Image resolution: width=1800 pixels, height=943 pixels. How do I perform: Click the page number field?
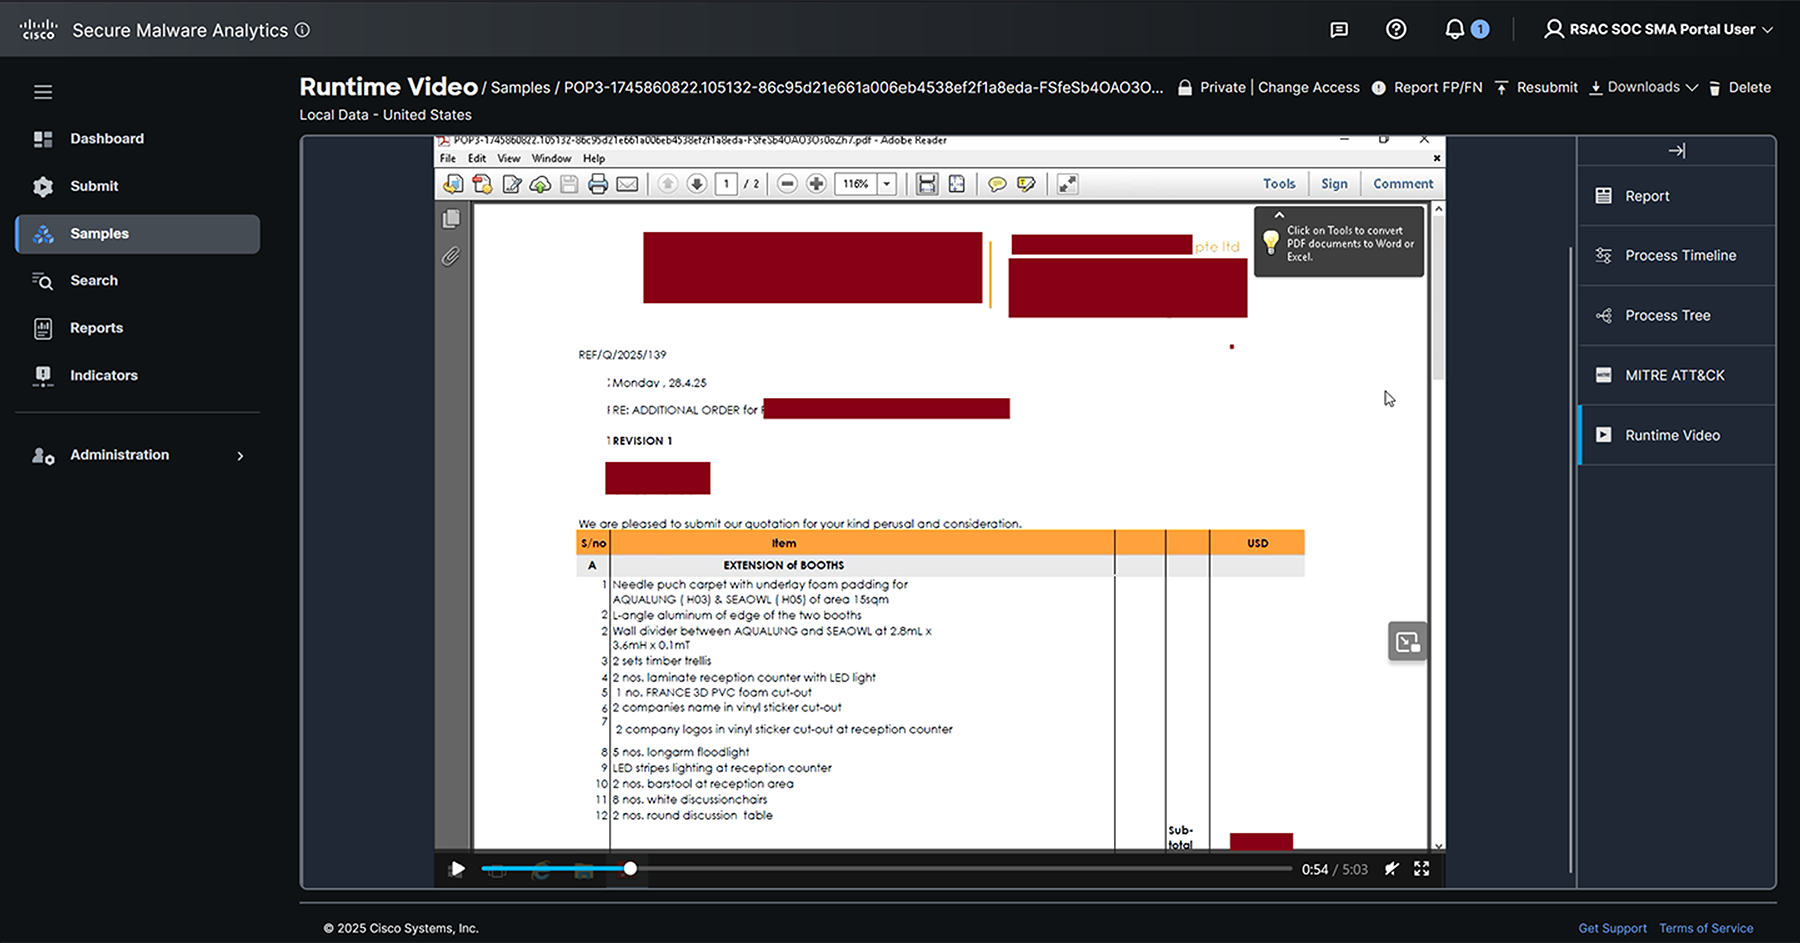726,184
